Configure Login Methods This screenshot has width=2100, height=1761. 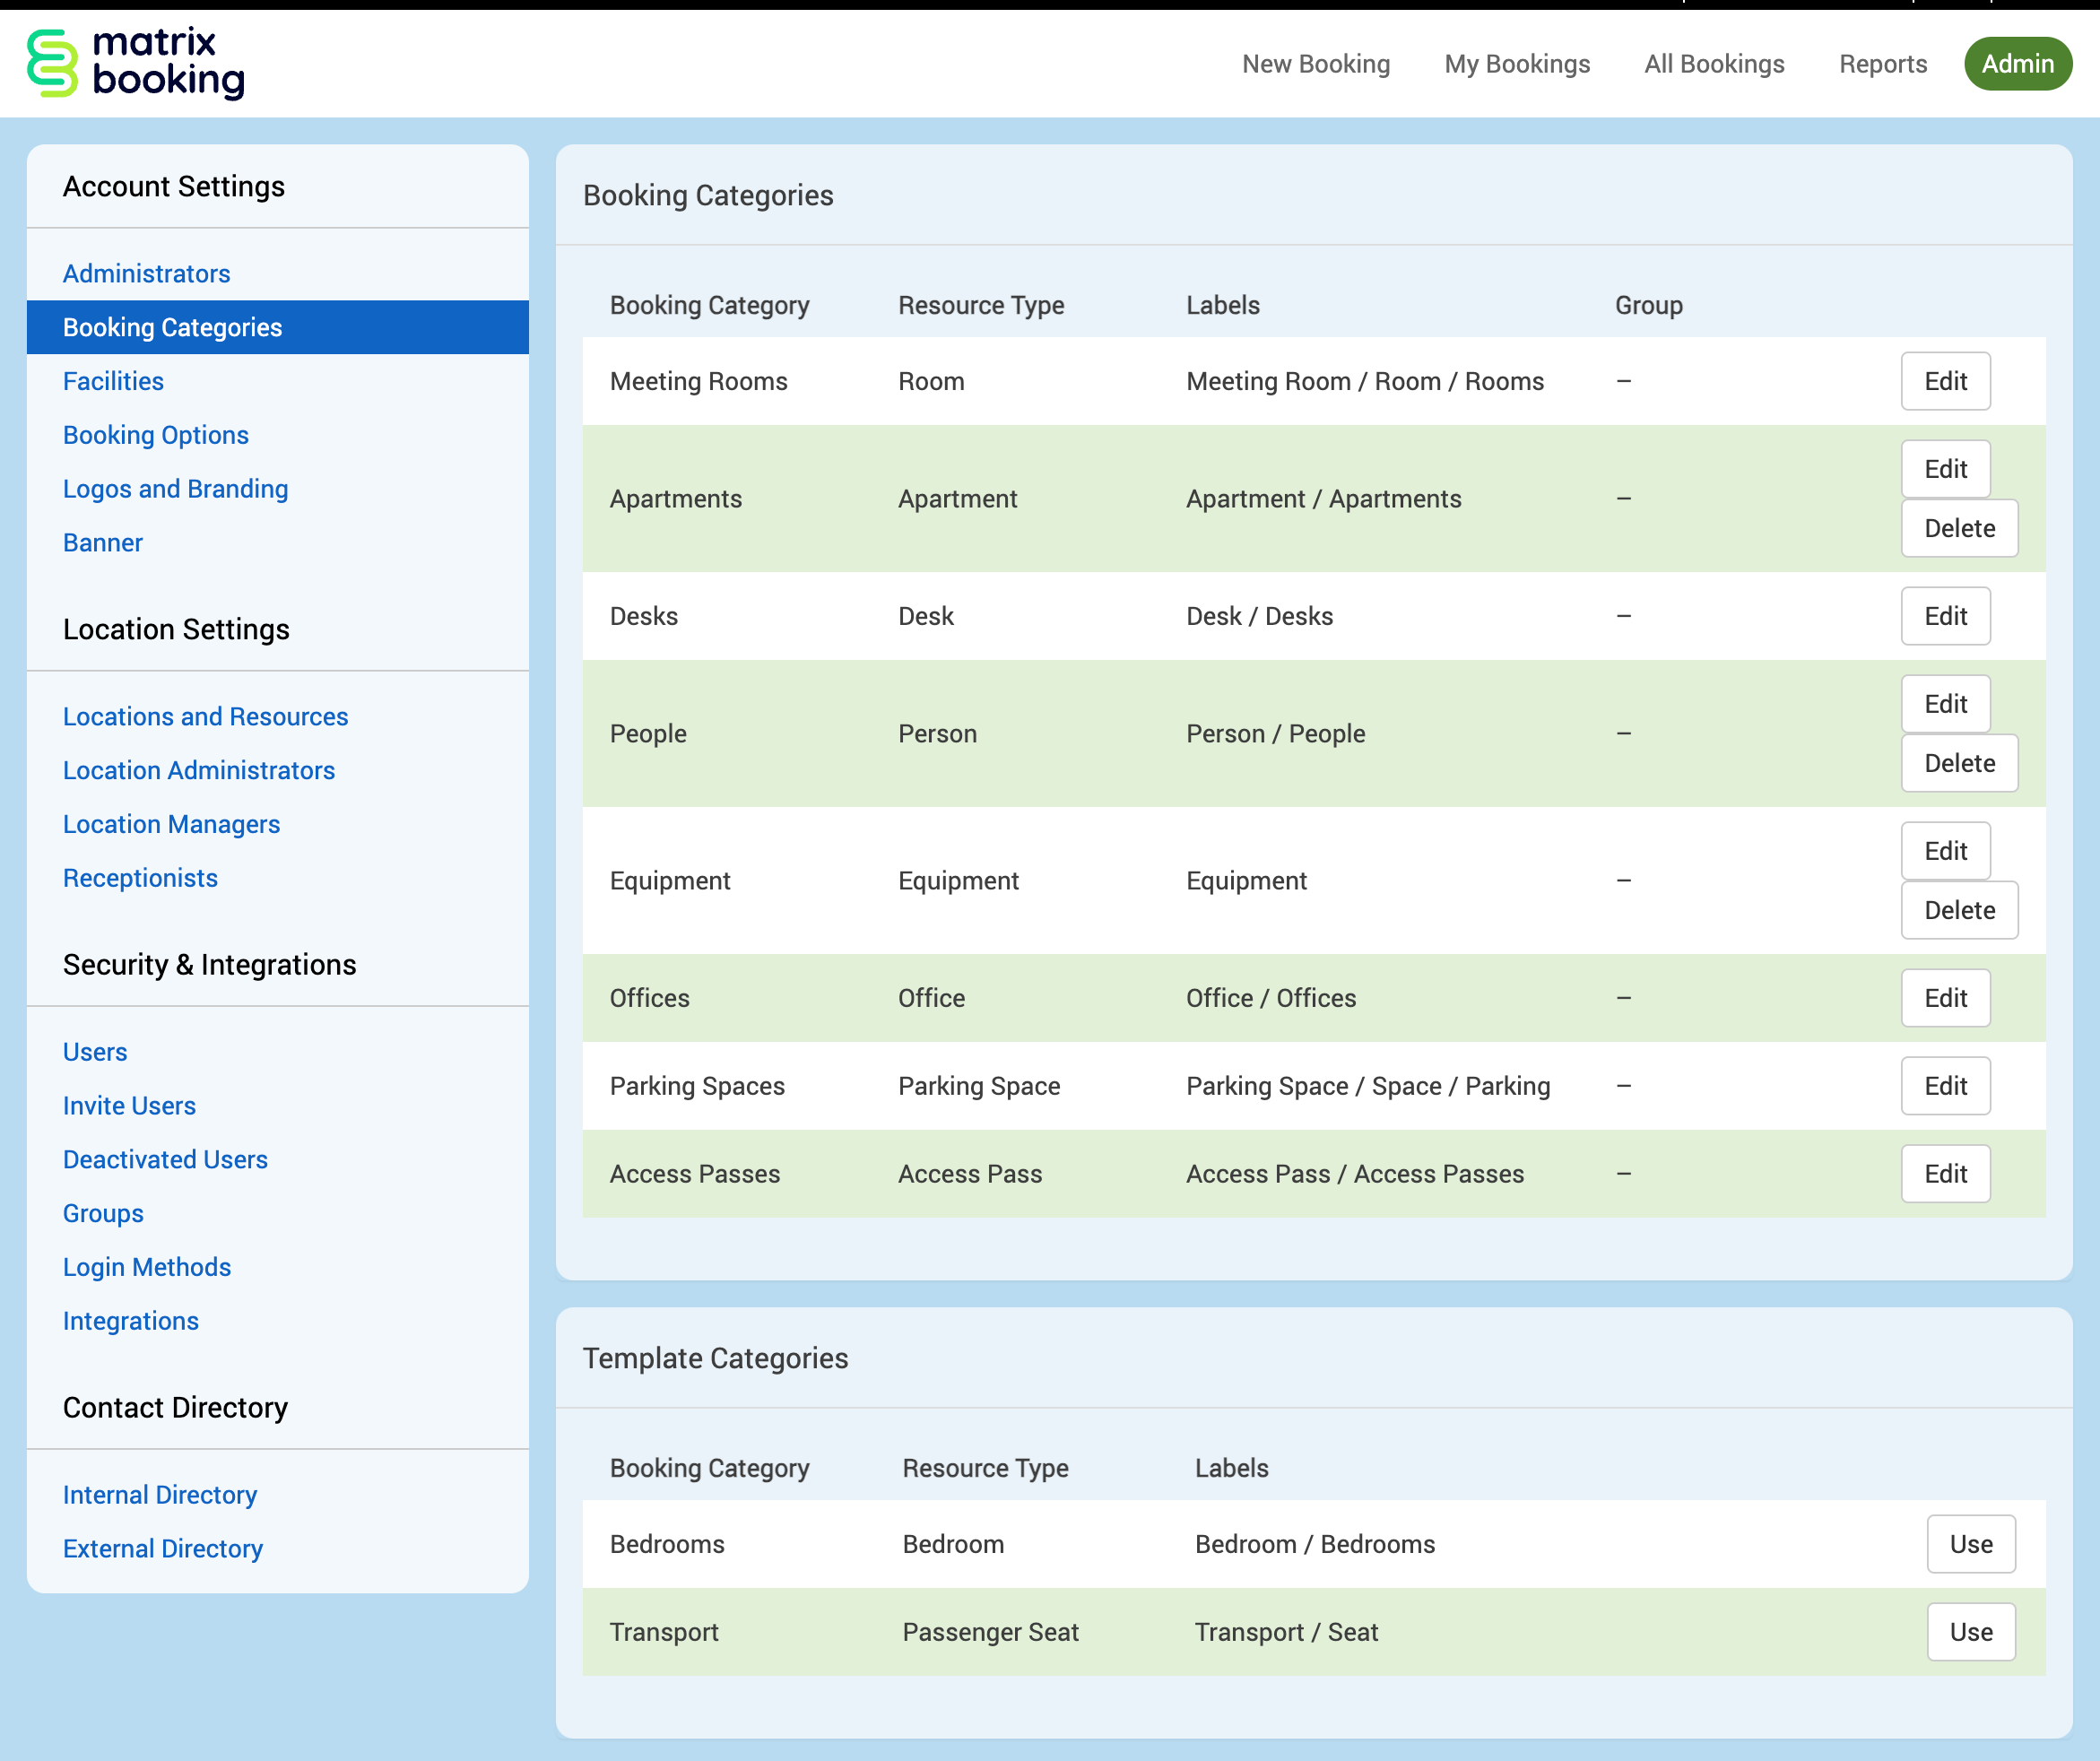147,1266
